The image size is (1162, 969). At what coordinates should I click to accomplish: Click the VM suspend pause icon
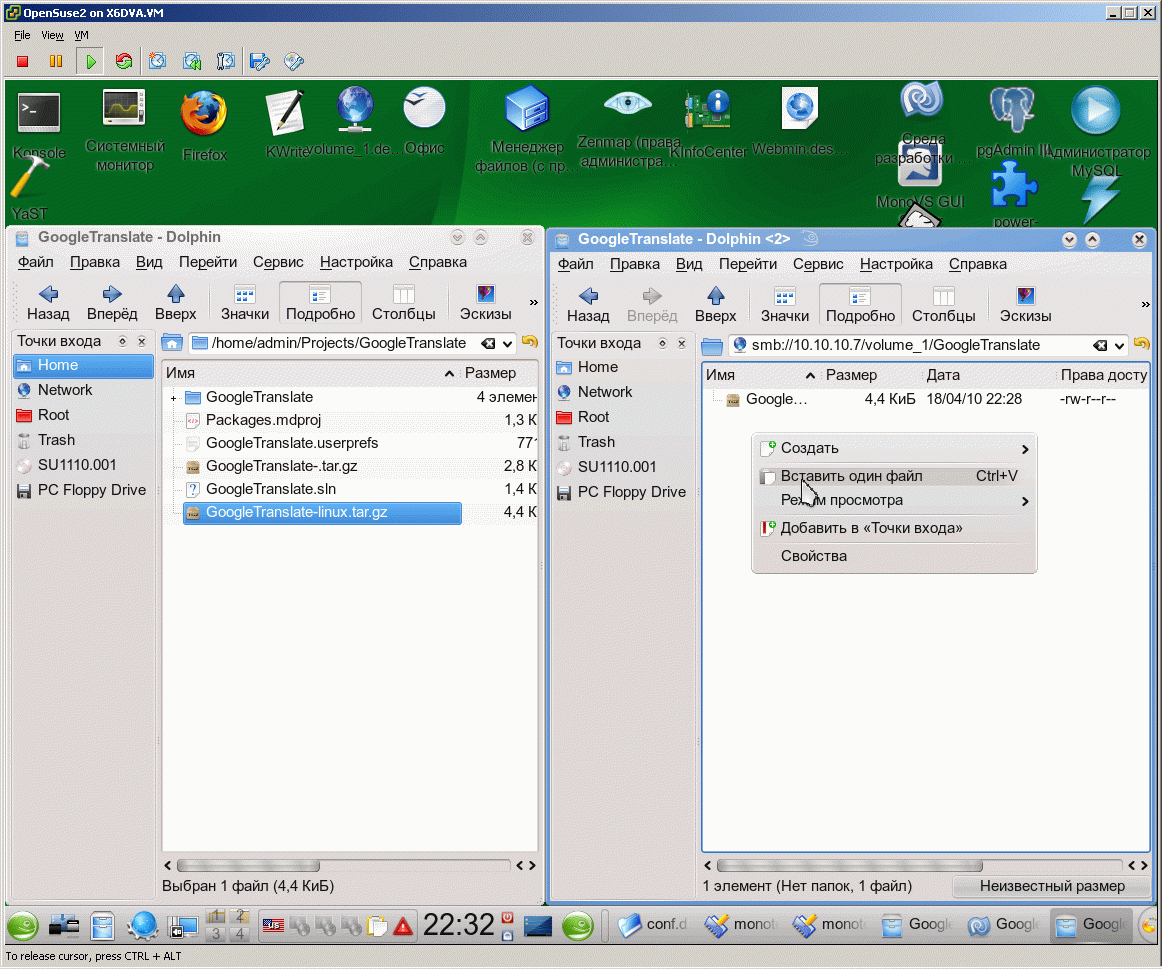coord(56,61)
